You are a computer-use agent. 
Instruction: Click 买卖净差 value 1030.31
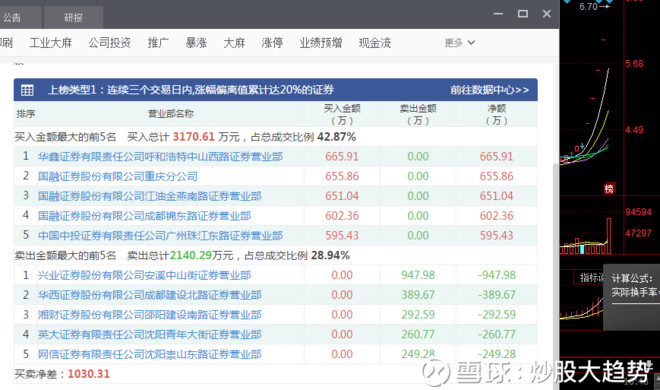[x=88, y=374]
